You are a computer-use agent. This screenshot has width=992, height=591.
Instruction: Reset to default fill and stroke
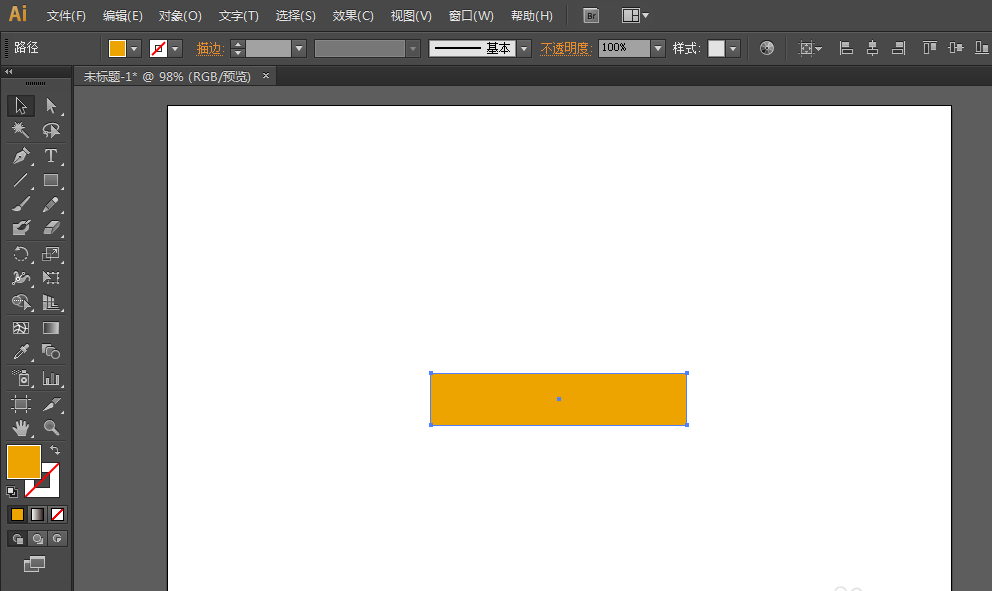12,492
